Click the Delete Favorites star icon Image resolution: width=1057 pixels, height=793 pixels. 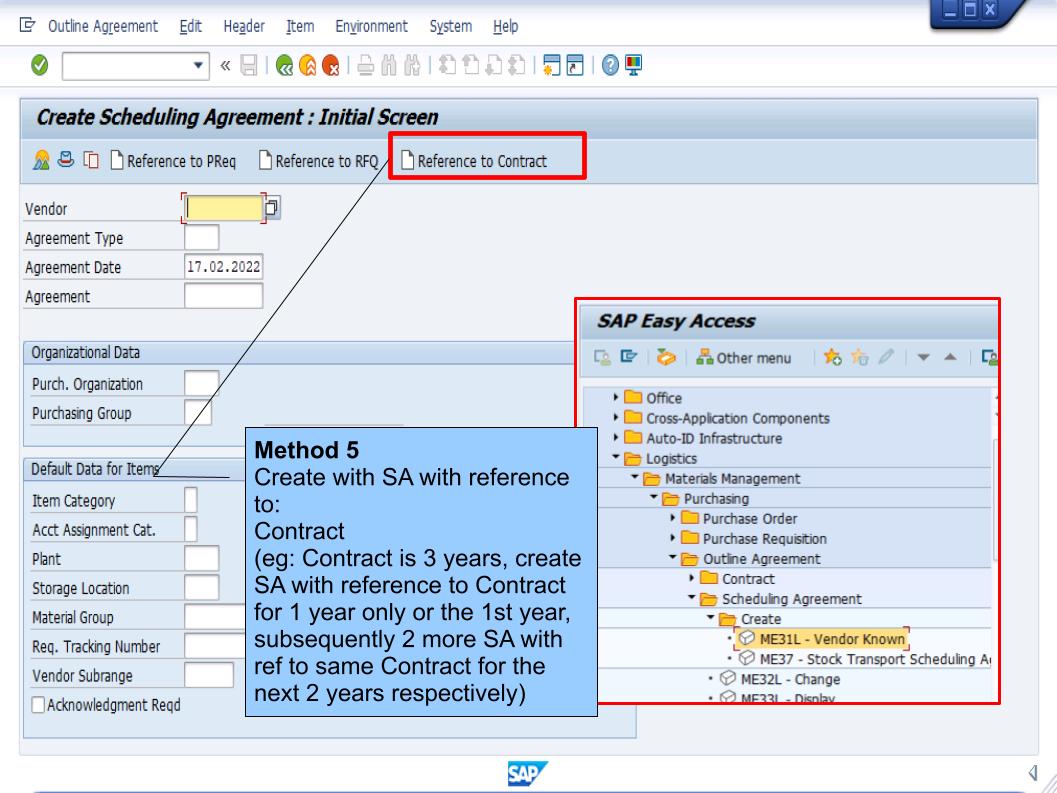859,357
